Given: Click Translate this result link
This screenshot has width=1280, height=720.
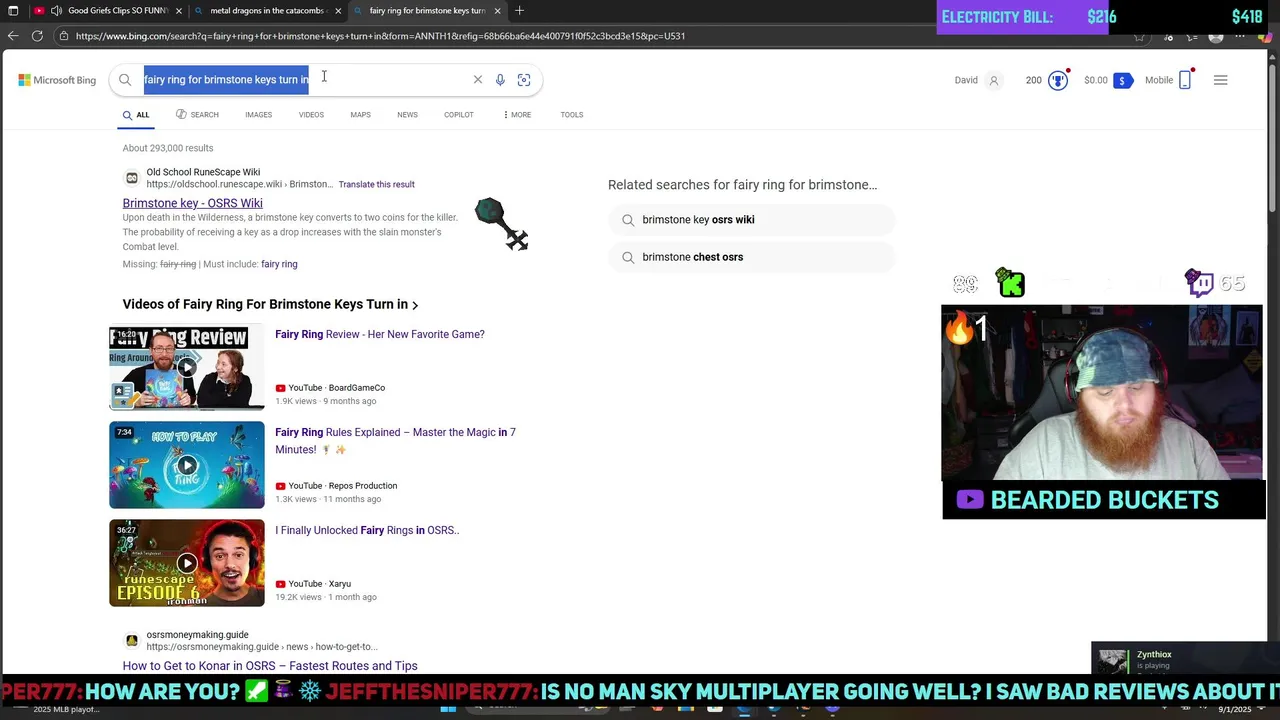Looking at the screenshot, I should tap(376, 184).
